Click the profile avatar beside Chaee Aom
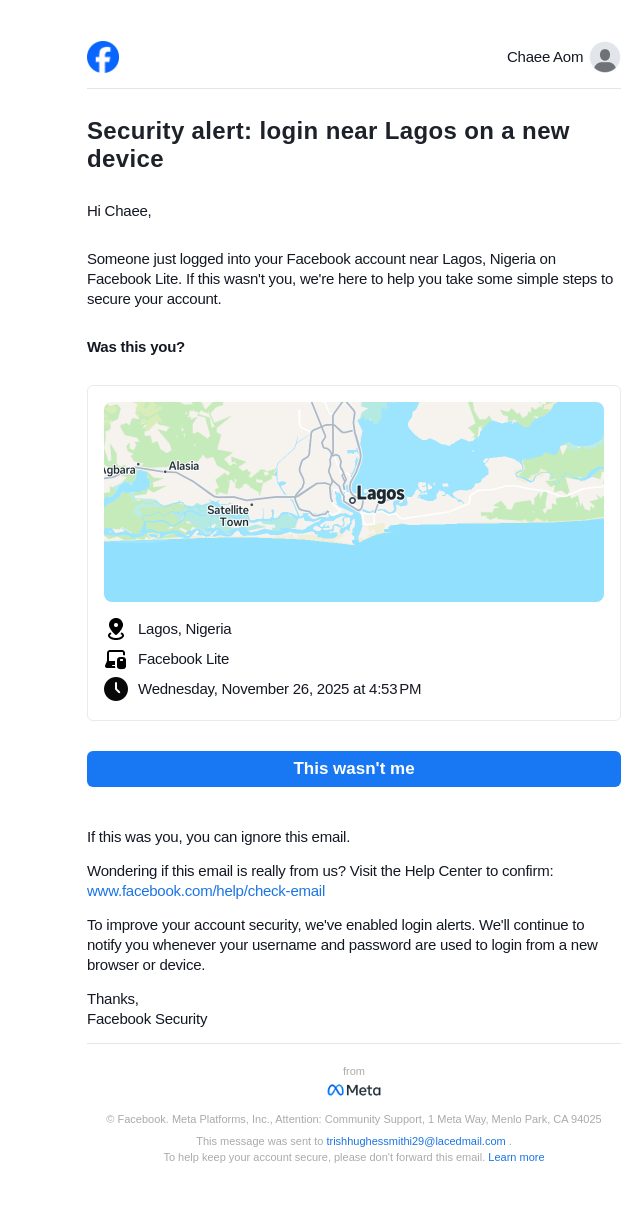Viewport: 624px width, 1213px height. (x=604, y=57)
